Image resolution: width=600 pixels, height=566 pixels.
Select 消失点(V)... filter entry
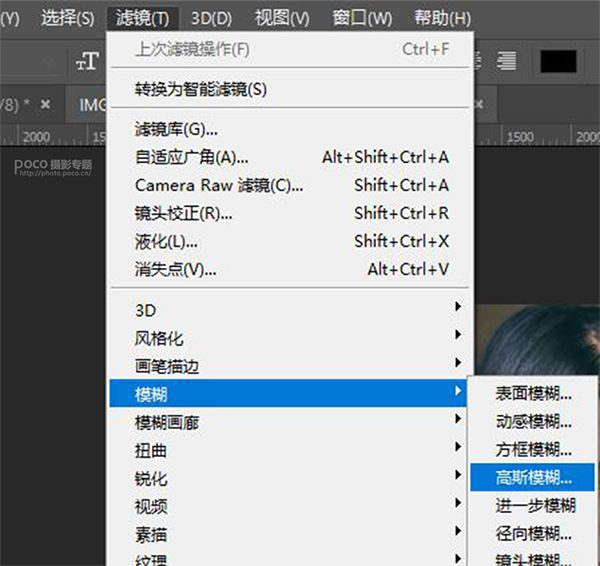coord(289,269)
